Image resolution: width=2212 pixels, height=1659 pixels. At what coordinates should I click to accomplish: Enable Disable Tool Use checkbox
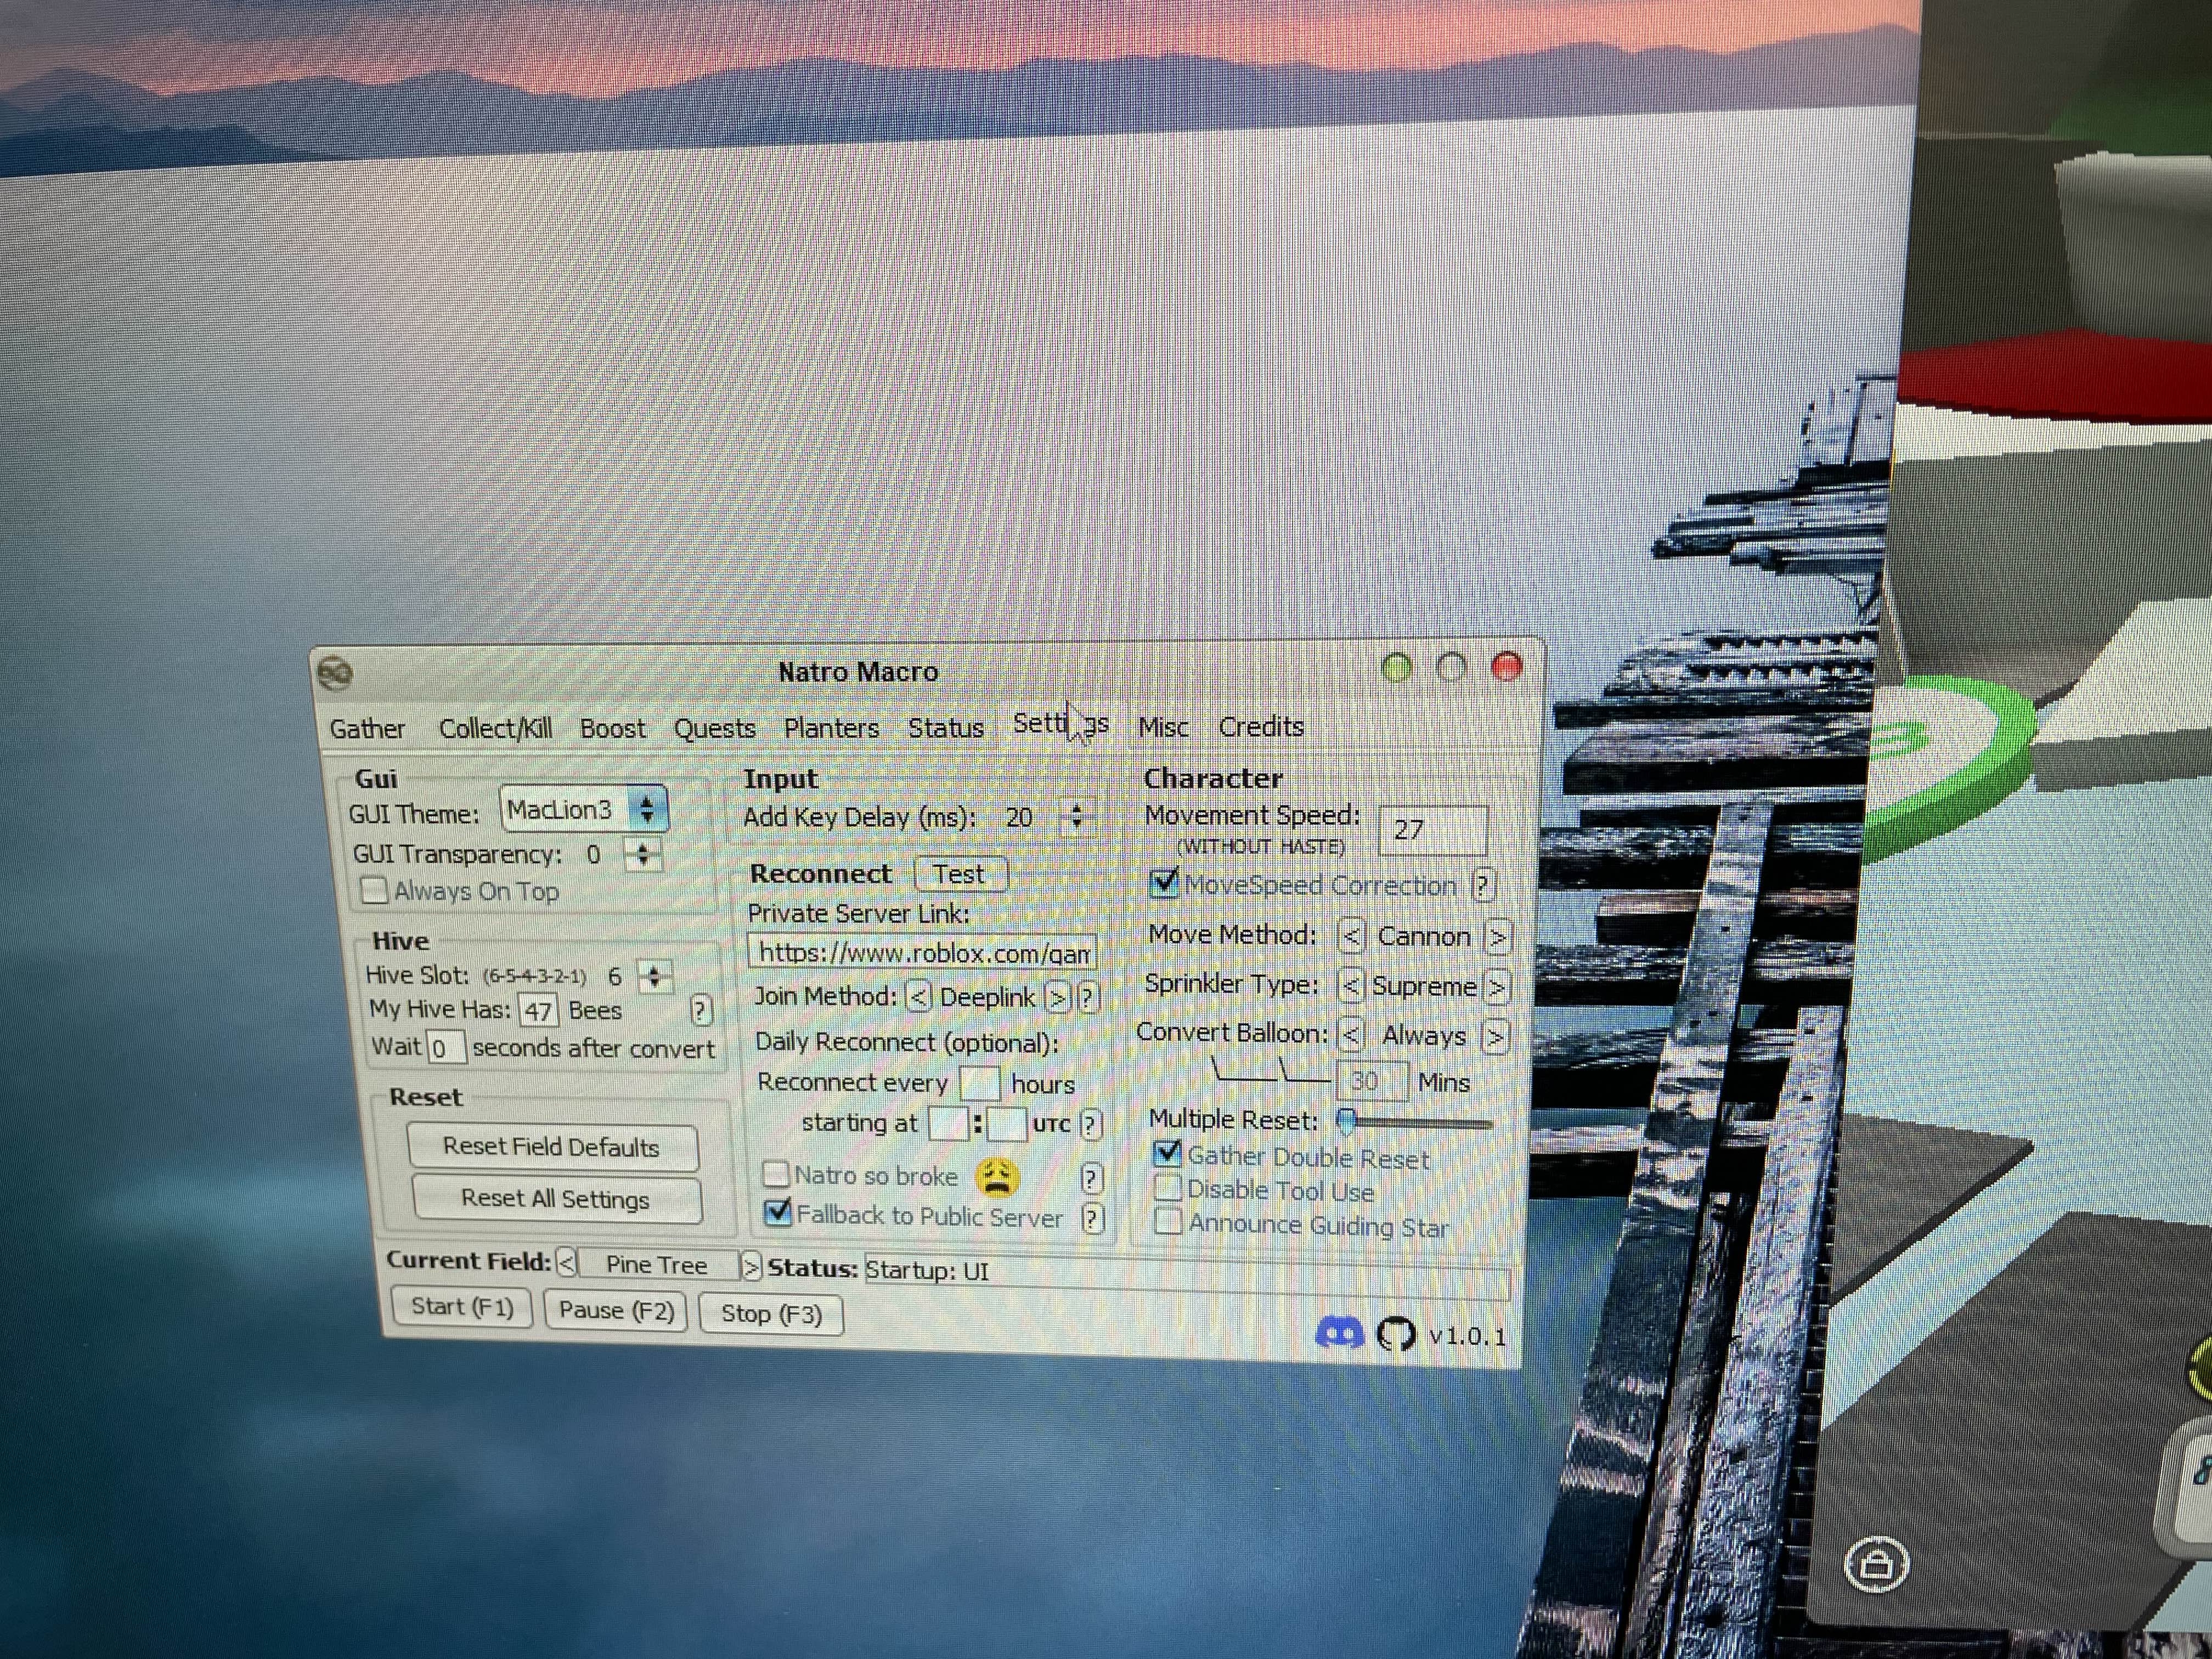(1167, 1188)
